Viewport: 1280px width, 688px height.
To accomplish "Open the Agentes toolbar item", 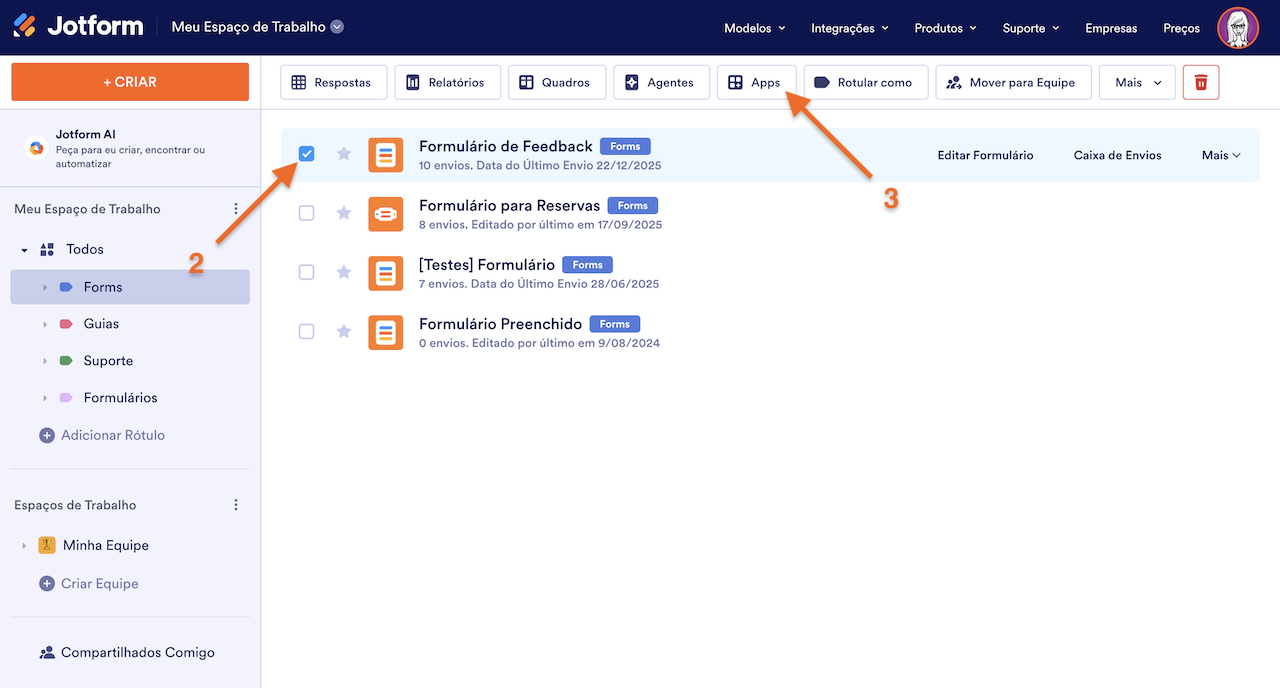I will [x=661, y=82].
